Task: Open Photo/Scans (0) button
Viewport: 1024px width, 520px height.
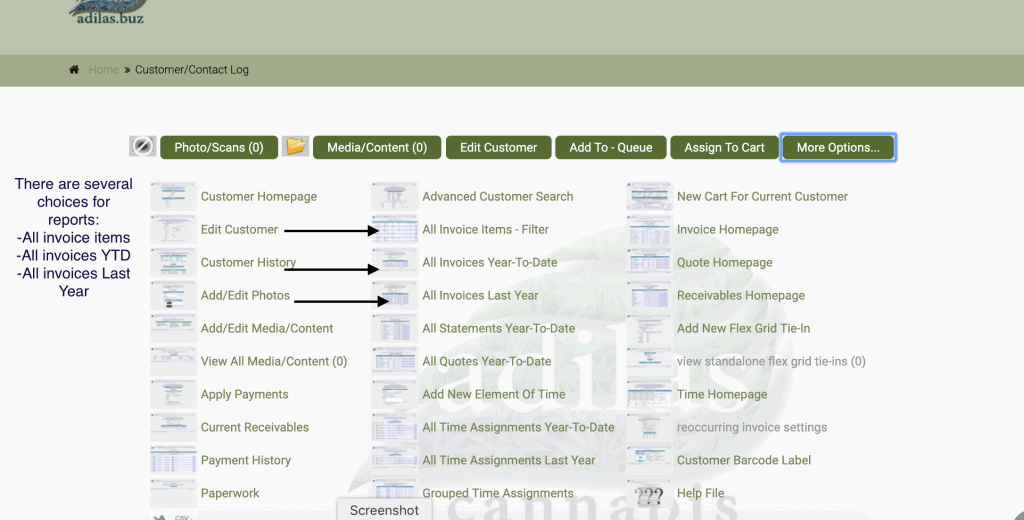Action: pos(219,148)
